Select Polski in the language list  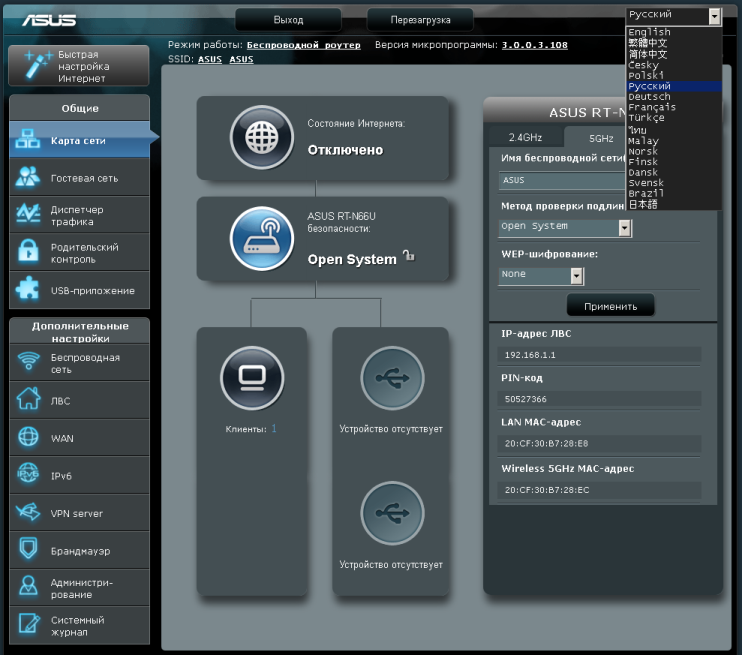pyautogui.click(x=674, y=75)
